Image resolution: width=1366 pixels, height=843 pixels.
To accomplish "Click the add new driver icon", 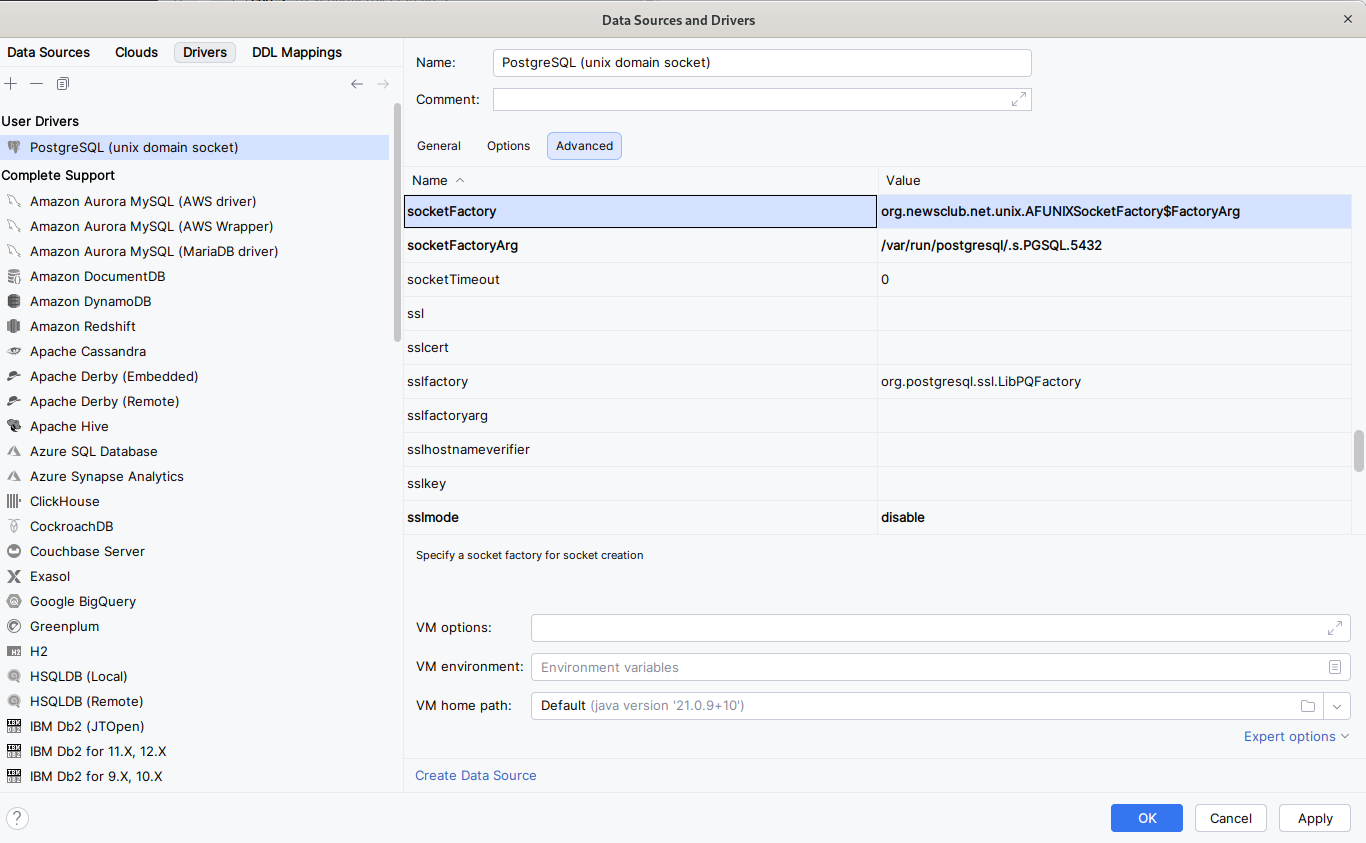I will tap(11, 84).
